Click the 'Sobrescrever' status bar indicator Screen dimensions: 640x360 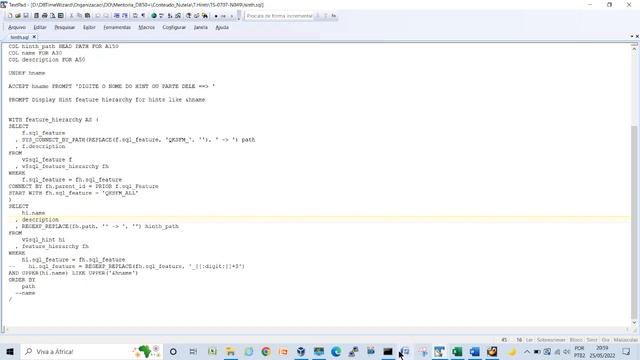pos(551,340)
